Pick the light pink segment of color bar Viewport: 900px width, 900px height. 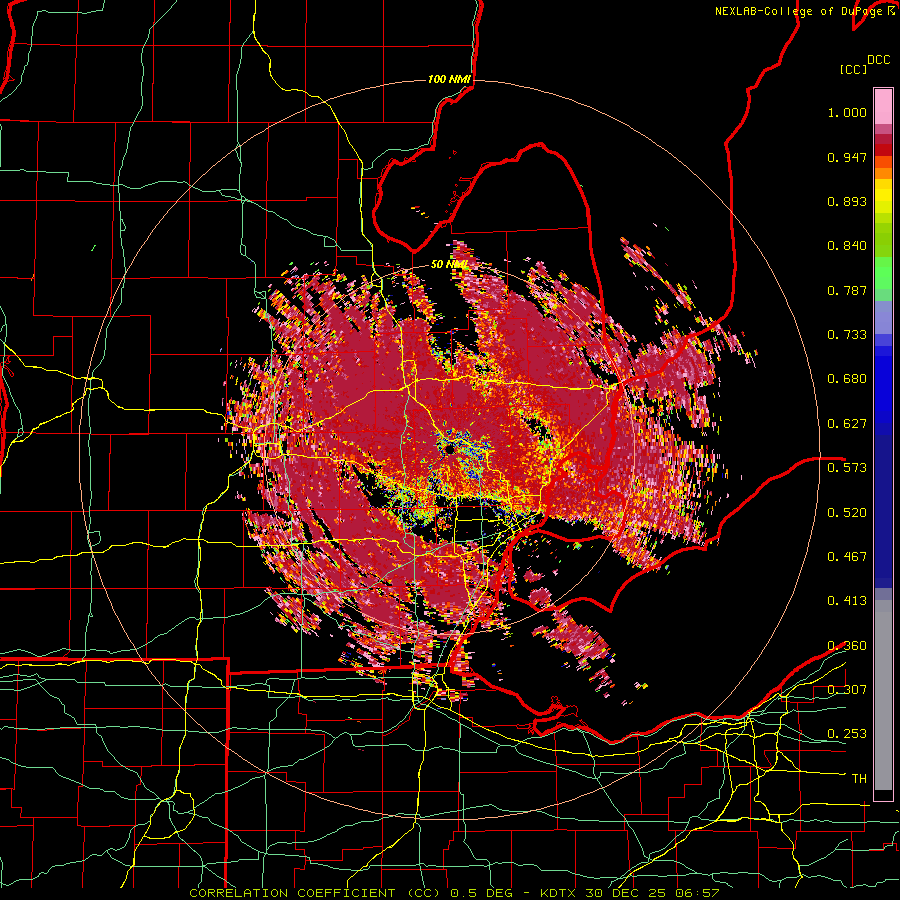(x=883, y=106)
